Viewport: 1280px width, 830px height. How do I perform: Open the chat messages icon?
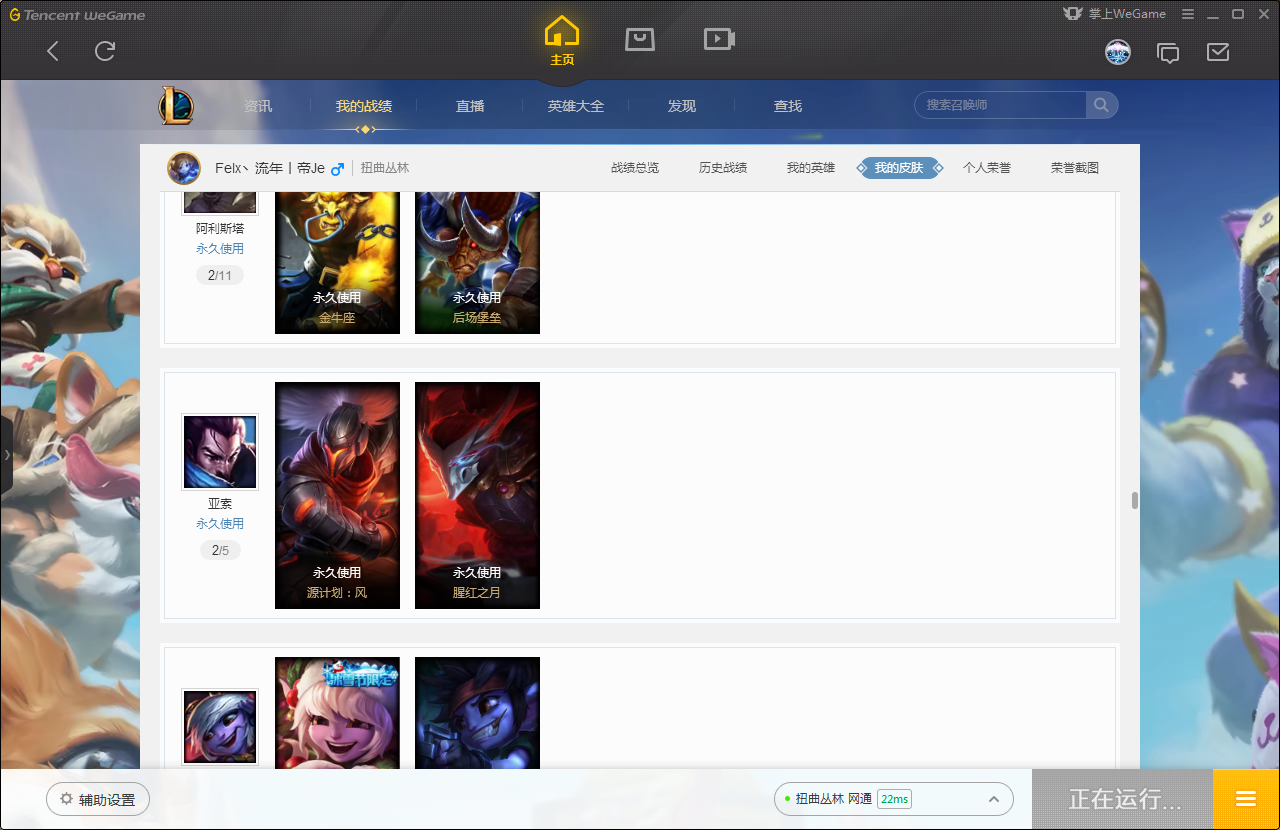coord(1168,53)
